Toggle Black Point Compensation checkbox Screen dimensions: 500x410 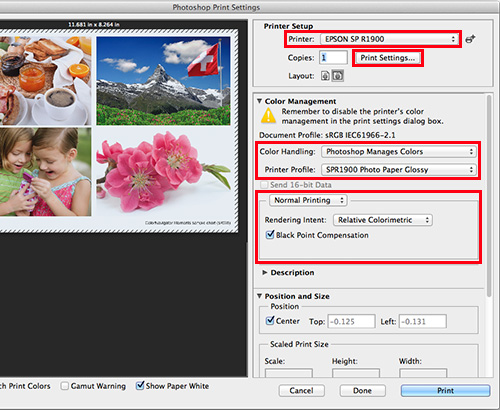coord(270,235)
